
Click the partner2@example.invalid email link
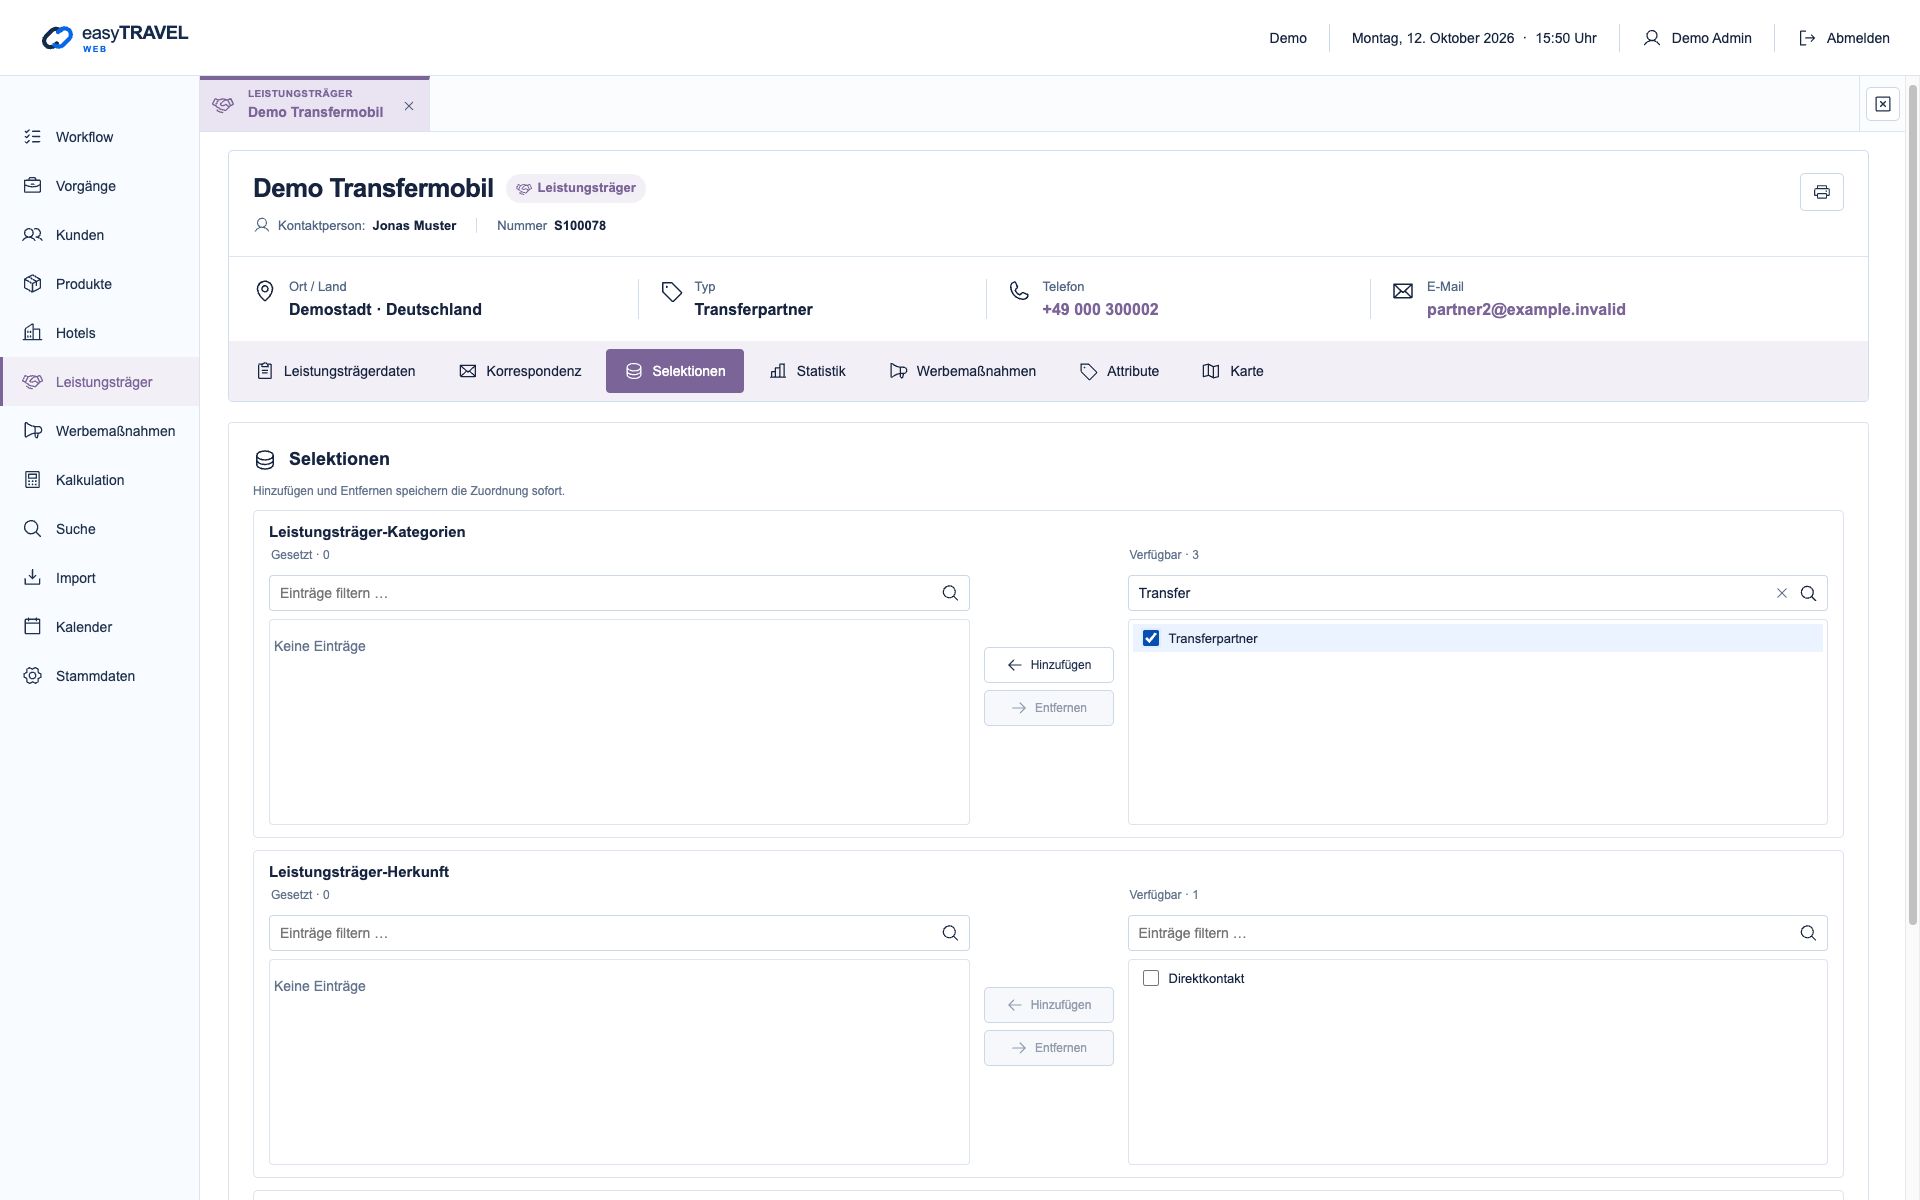[1526, 310]
